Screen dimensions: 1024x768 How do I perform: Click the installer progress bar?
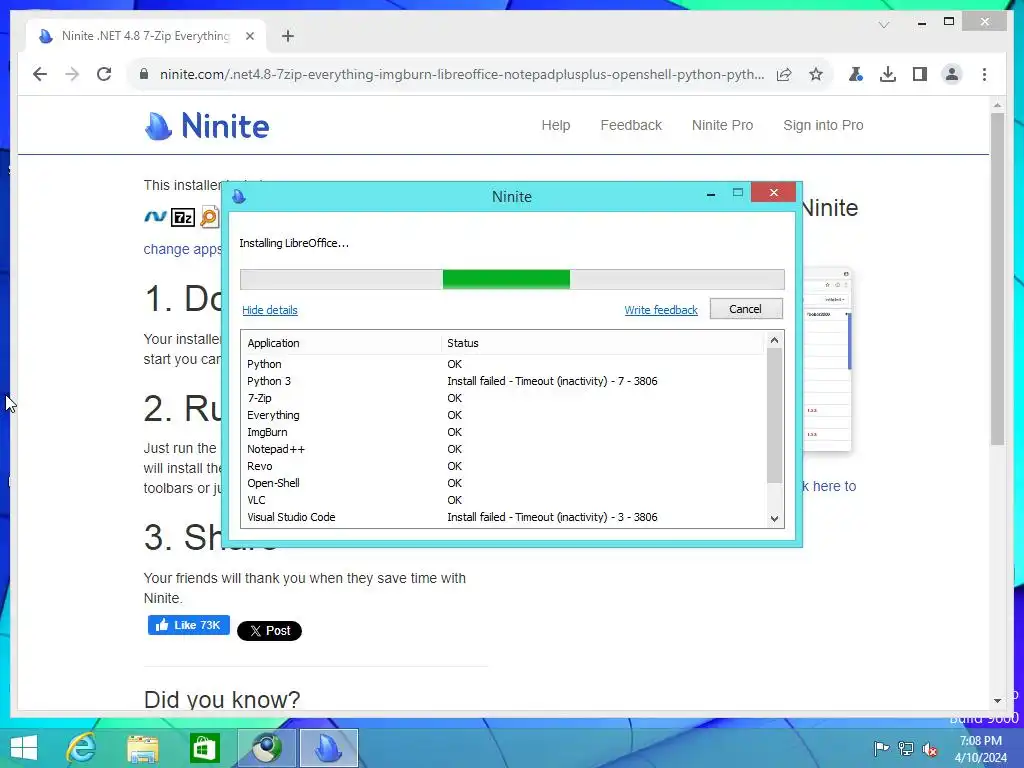(x=512, y=280)
